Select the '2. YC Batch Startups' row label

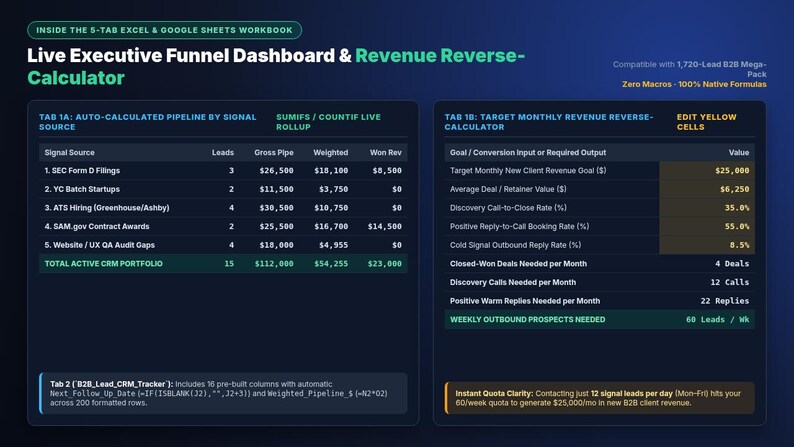pos(82,189)
